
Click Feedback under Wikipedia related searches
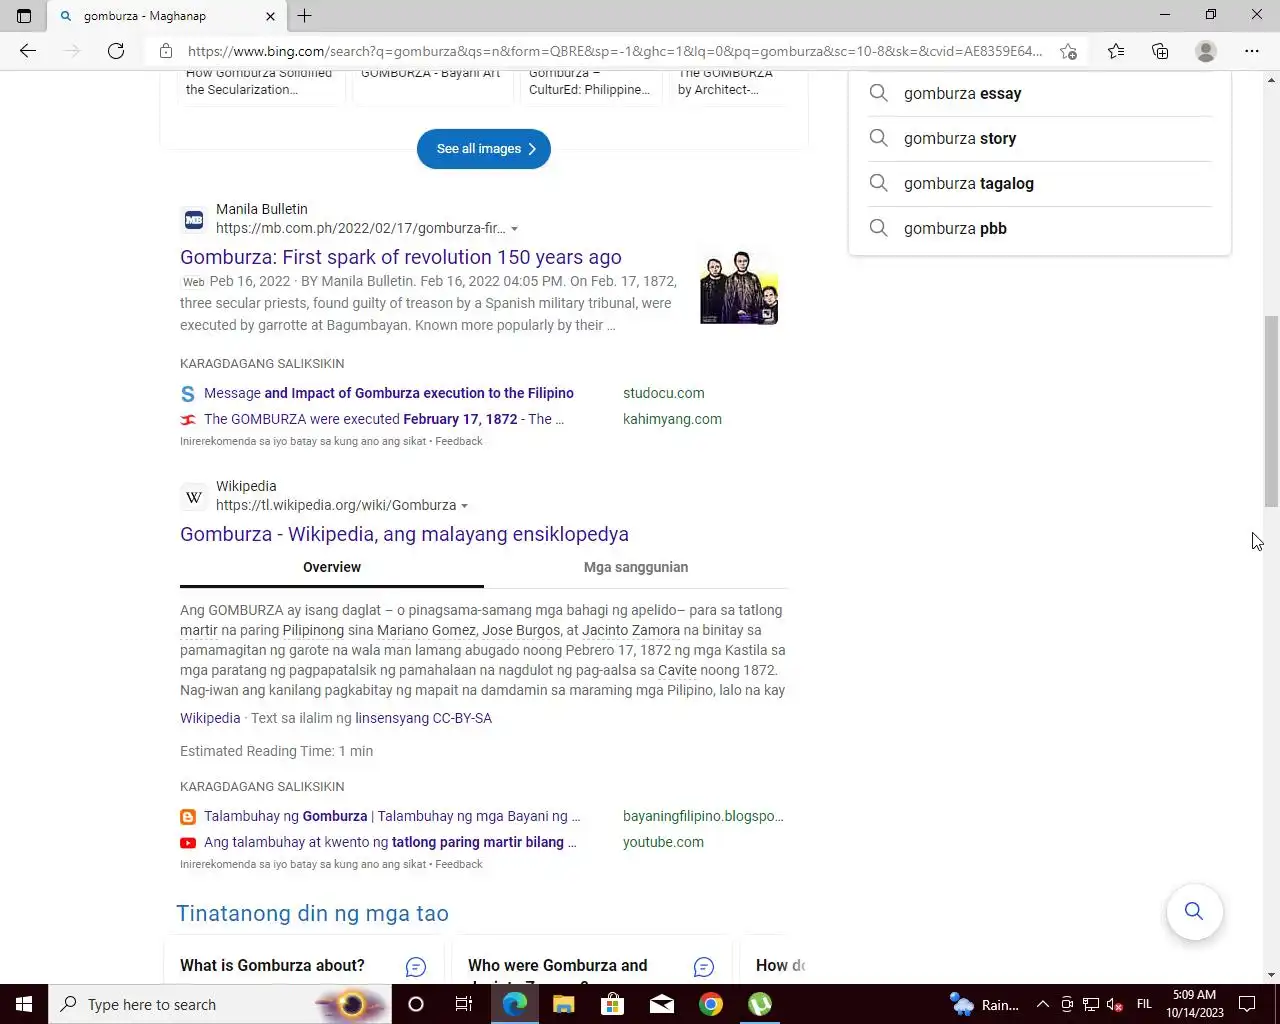point(459,864)
